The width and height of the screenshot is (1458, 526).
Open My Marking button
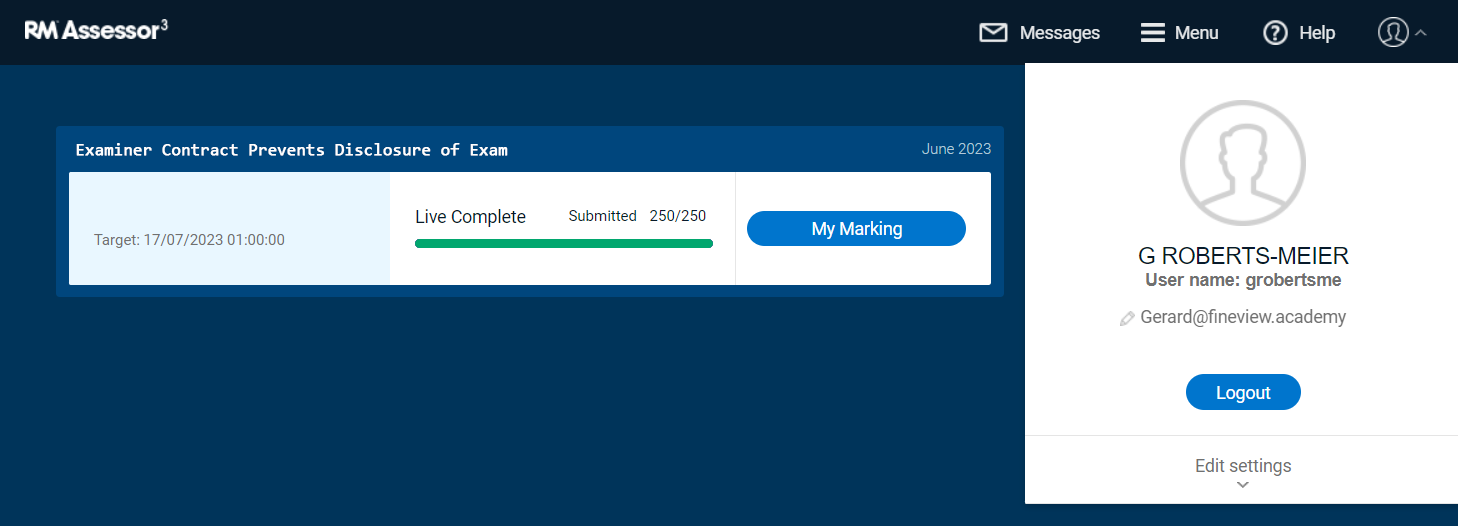(x=856, y=229)
